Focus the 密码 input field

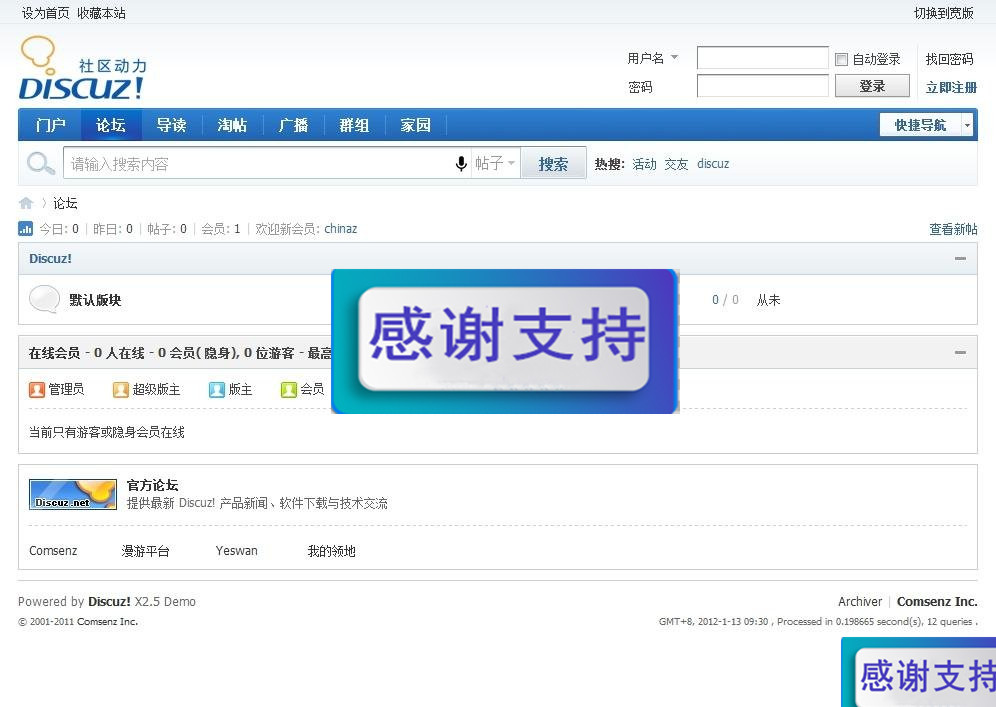click(x=762, y=86)
